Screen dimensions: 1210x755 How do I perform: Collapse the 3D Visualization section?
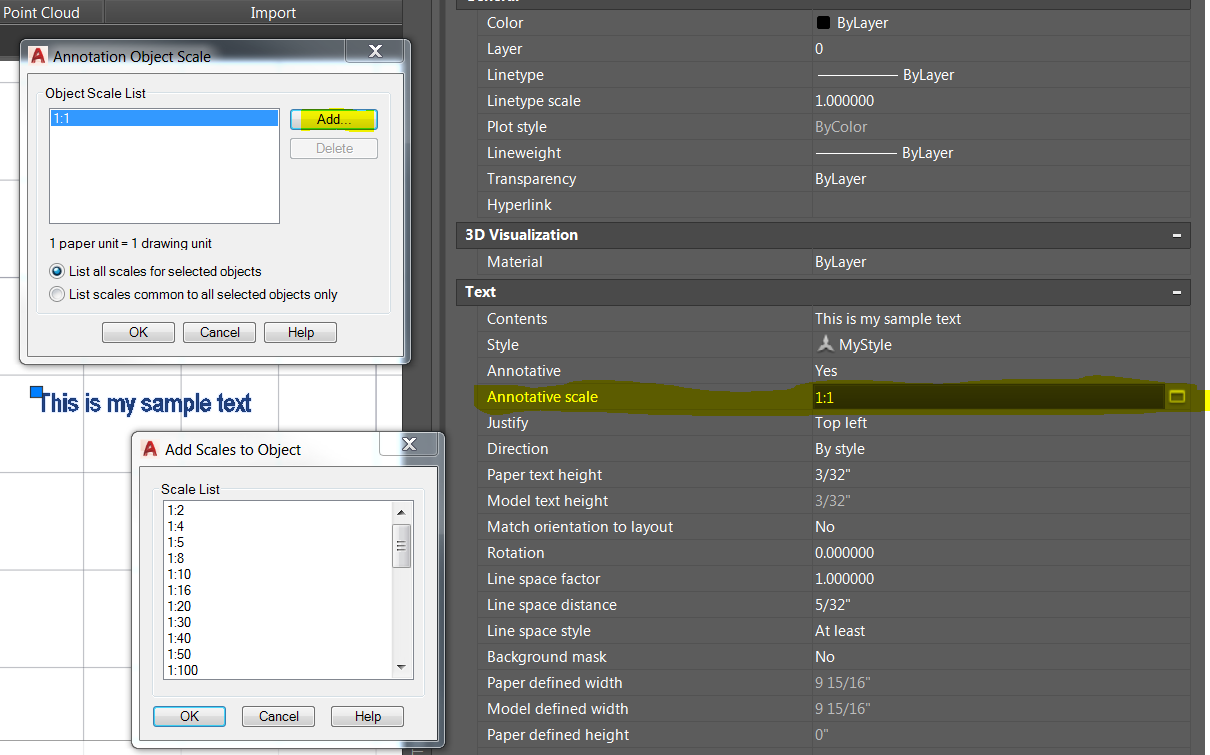pos(1179,235)
